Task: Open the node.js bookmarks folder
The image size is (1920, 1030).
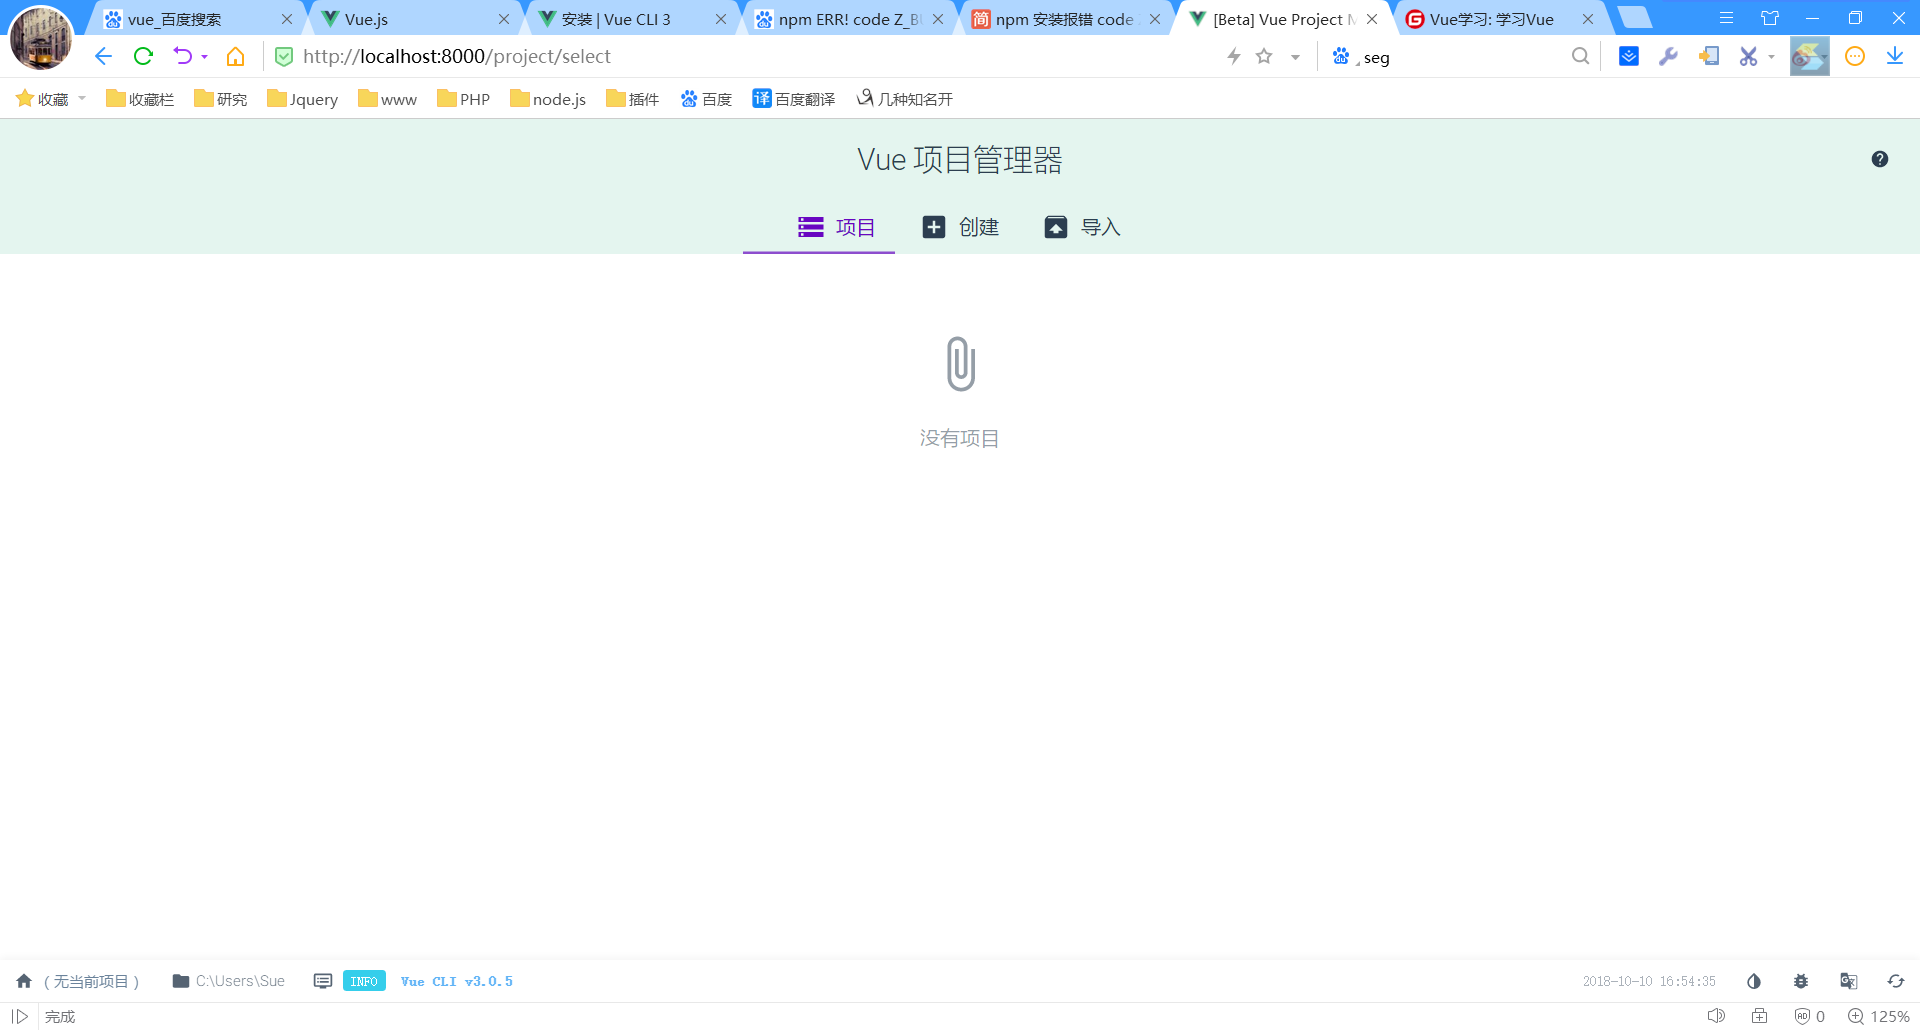Action: [x=547, y=98]
